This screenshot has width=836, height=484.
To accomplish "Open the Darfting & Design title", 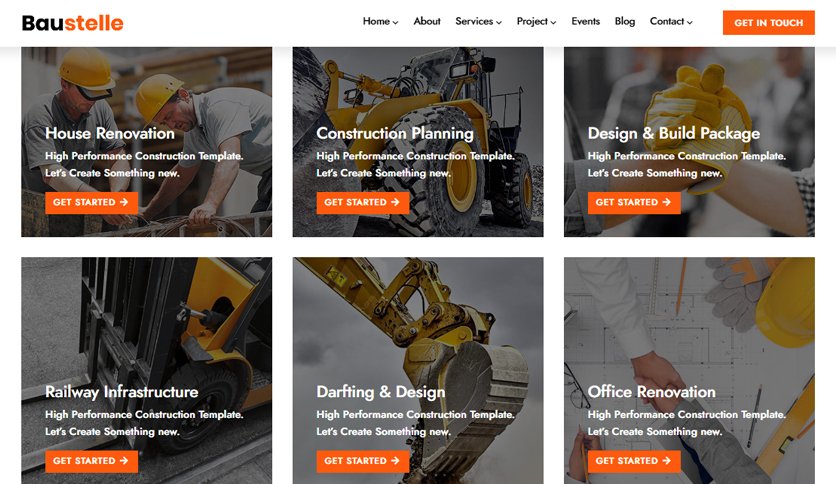I will click(x=381, y=392).
